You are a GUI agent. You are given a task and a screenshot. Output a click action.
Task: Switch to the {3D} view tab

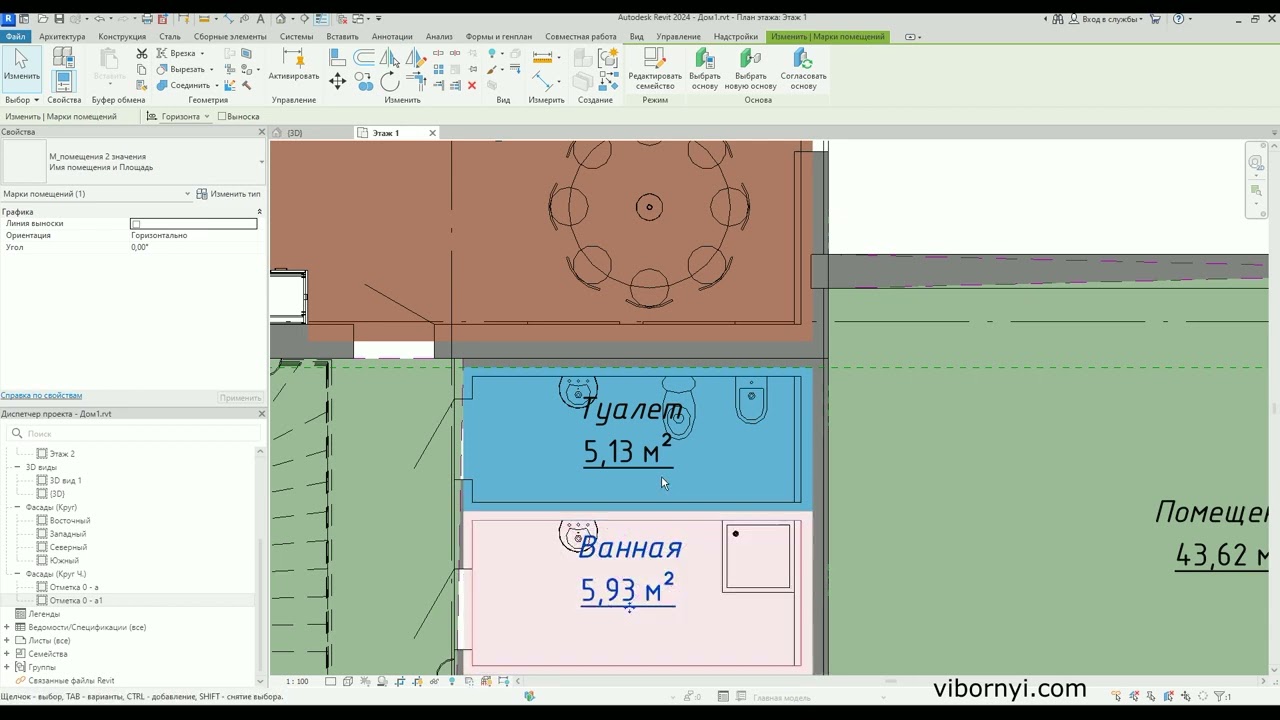tap(295, 133)
